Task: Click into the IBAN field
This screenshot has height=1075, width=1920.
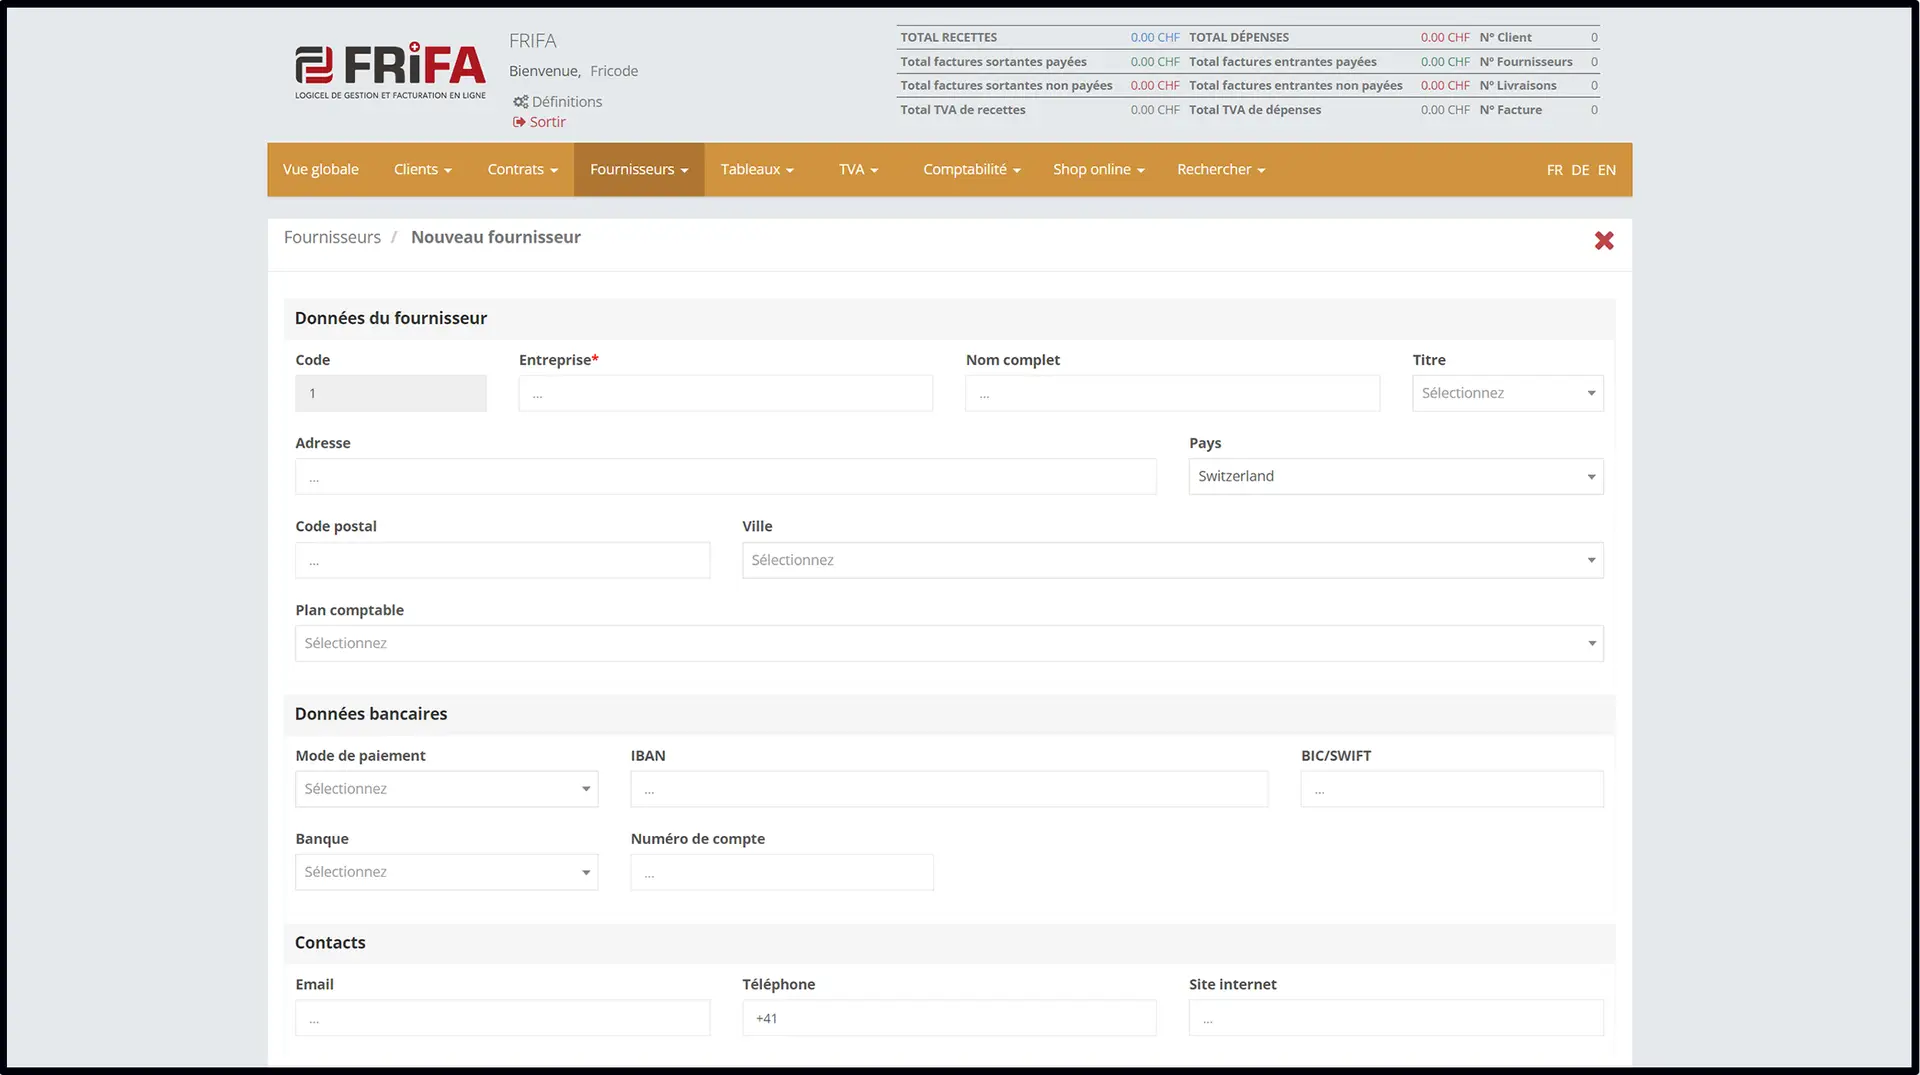Action: (x=949, y=789)
